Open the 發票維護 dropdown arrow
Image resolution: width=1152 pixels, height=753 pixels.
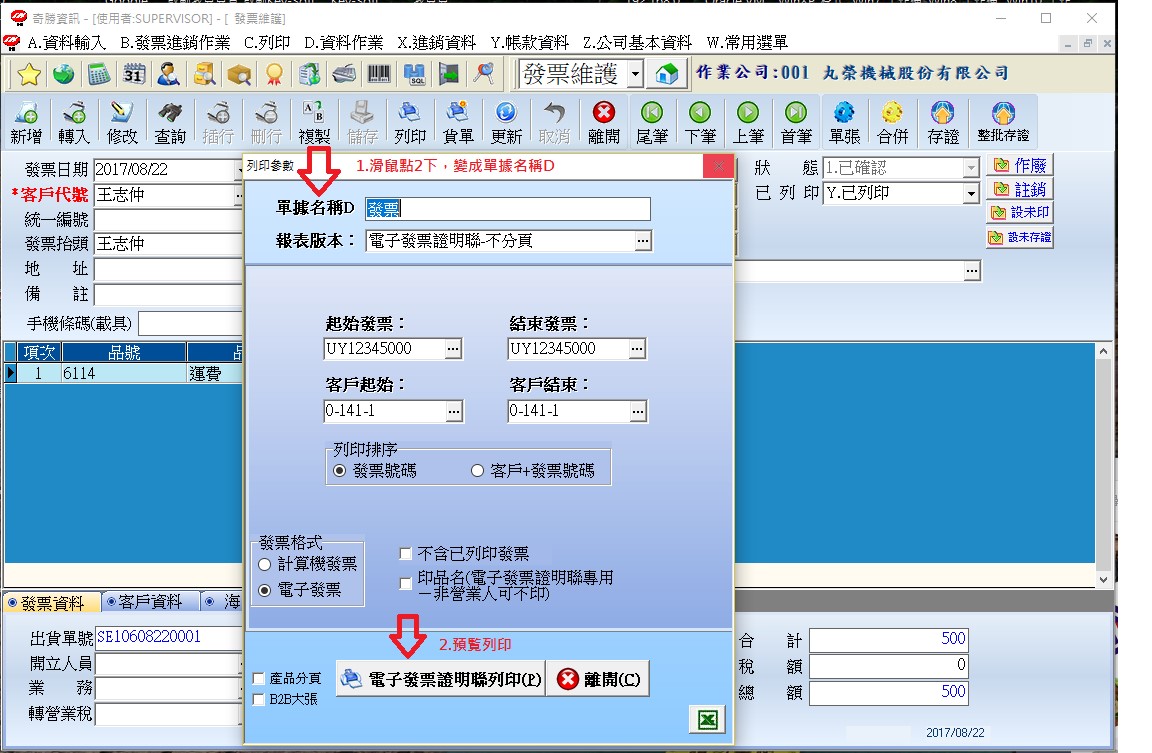(x=635, y=74)
